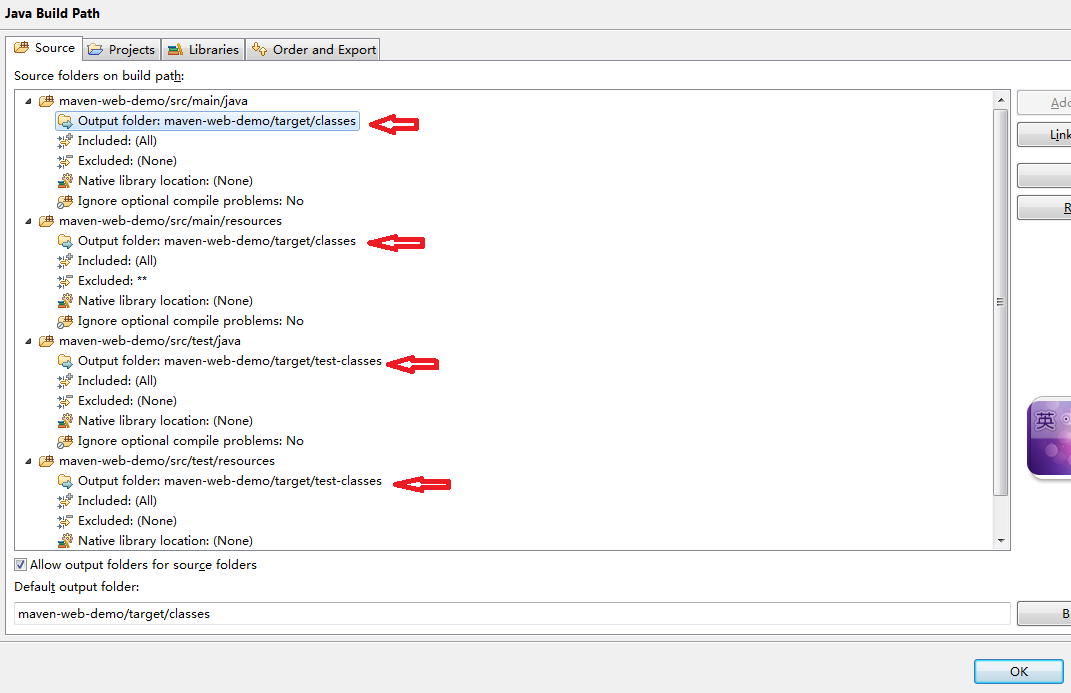Click the Default output folder text field
1071x693 pixels.
(512, 613)
